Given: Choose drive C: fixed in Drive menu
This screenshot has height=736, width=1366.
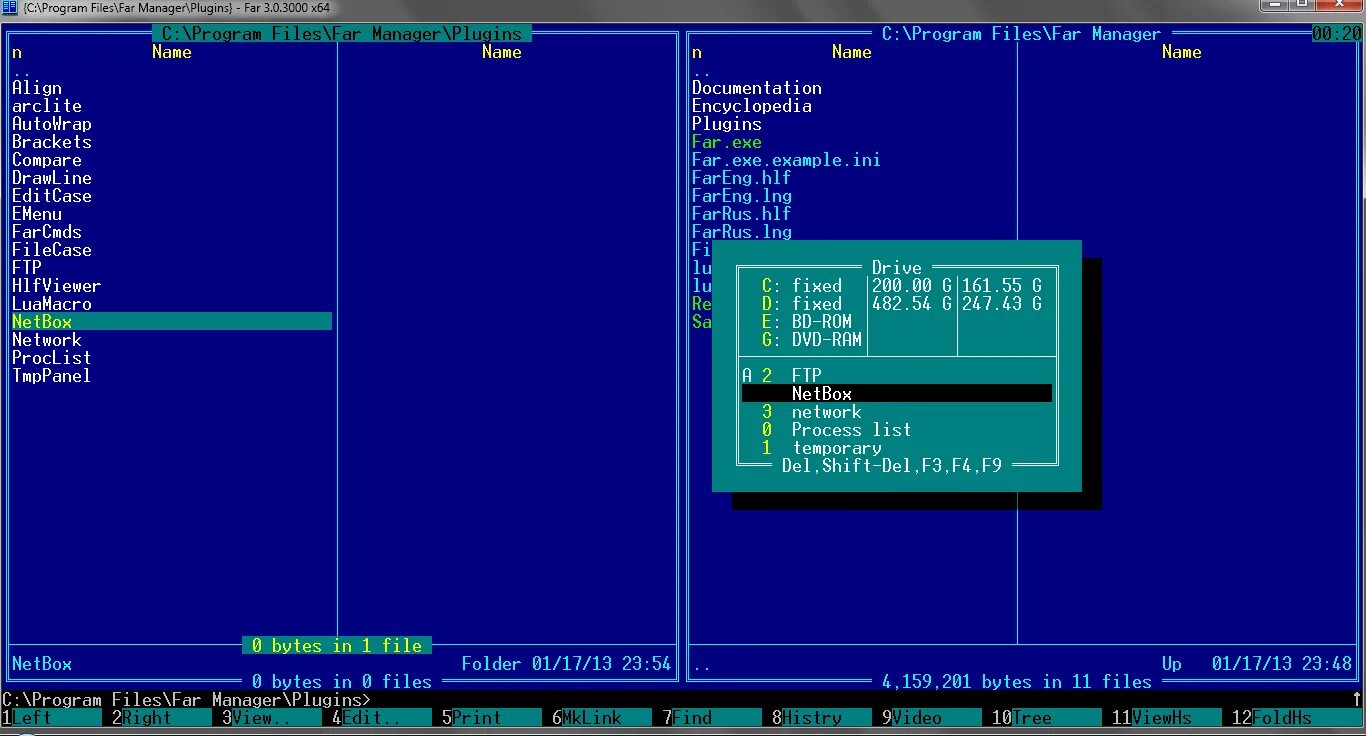Looking at the screenshot, I should click(x=897, y=286).
